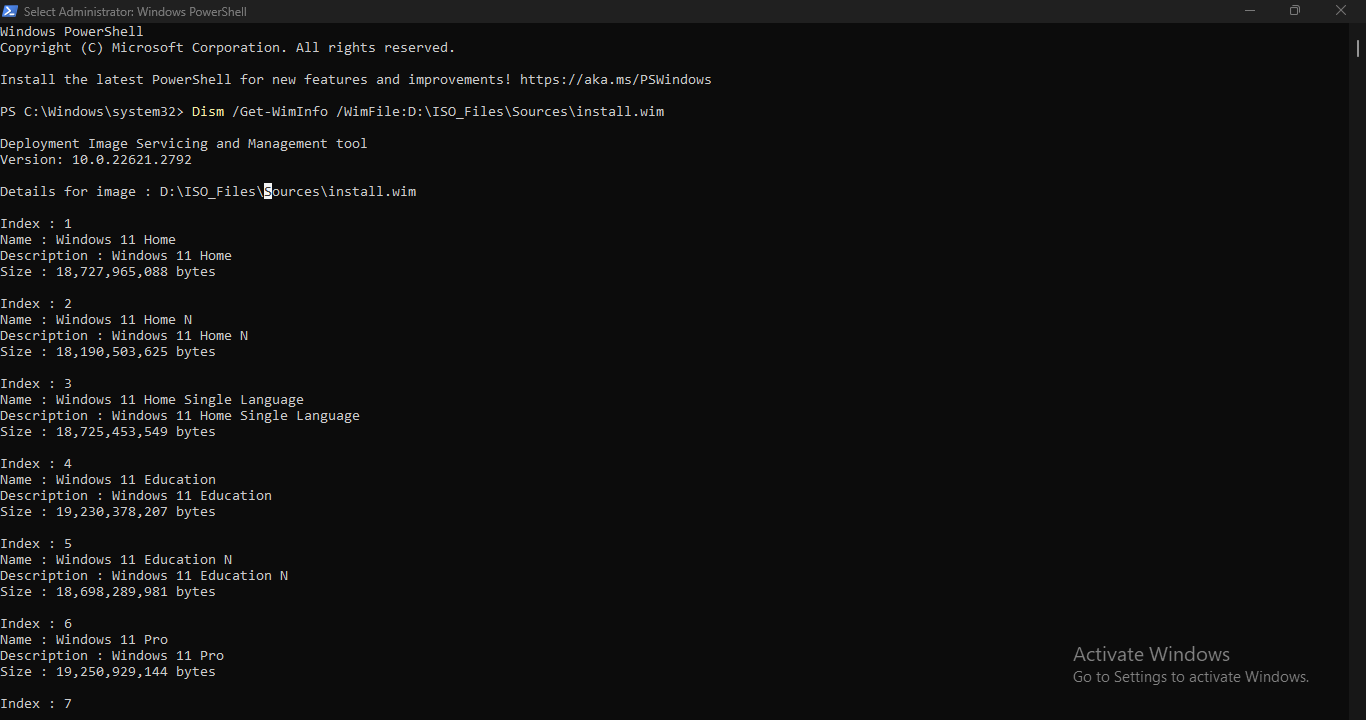
Task: Select the Version: 10.0.22621.2792 line
Action: [x=96, y=159]
